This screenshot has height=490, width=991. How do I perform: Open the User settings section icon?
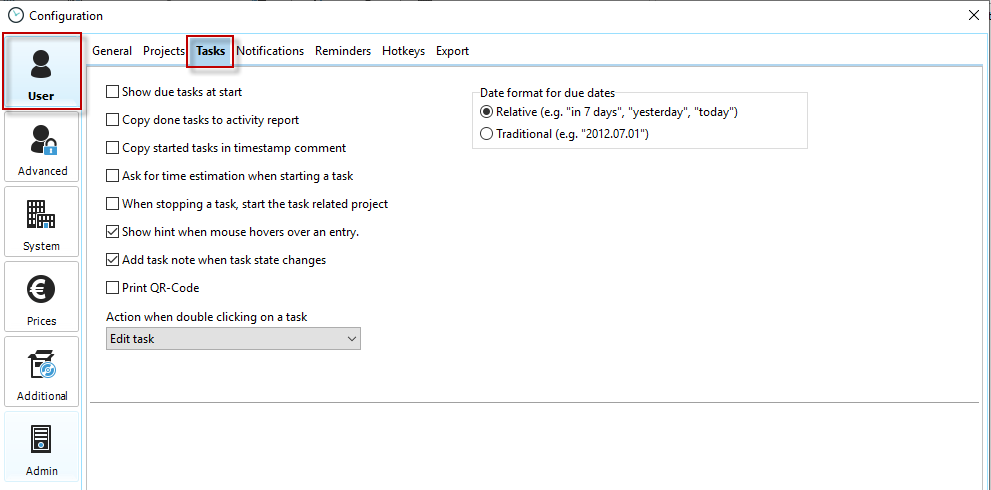tap(41, 64)
